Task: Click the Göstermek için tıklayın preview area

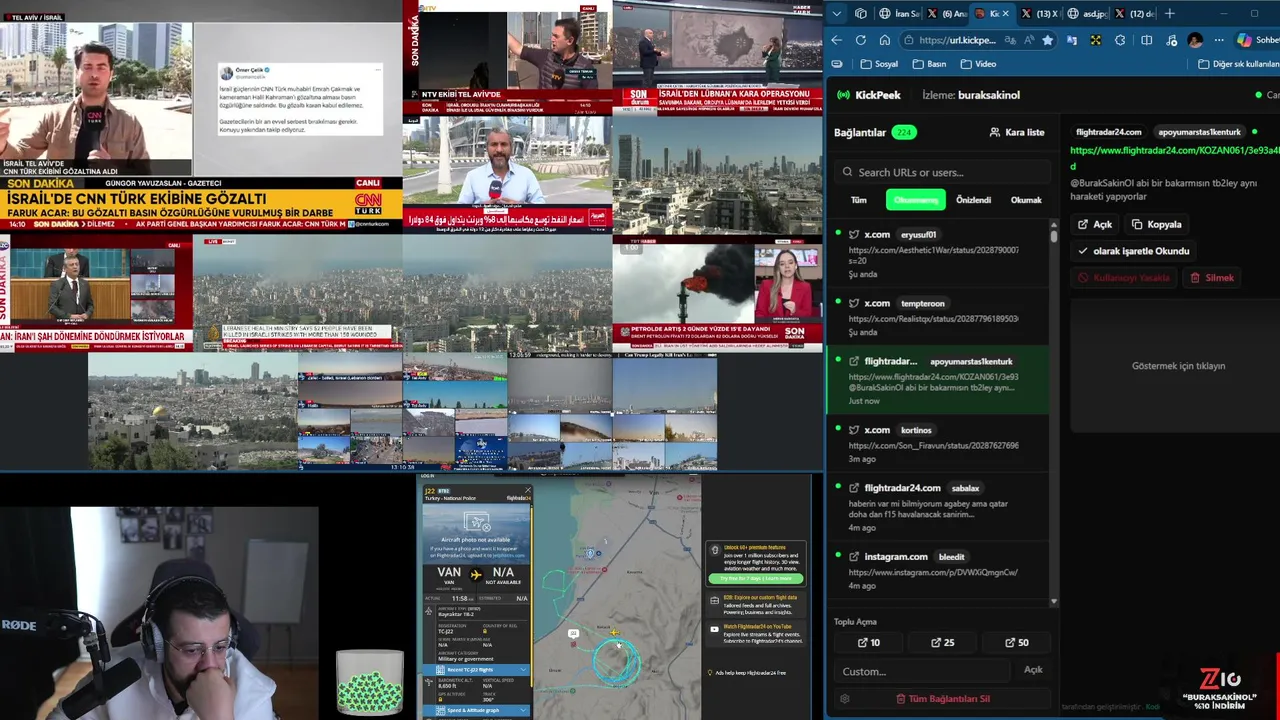Action: 1177,366
